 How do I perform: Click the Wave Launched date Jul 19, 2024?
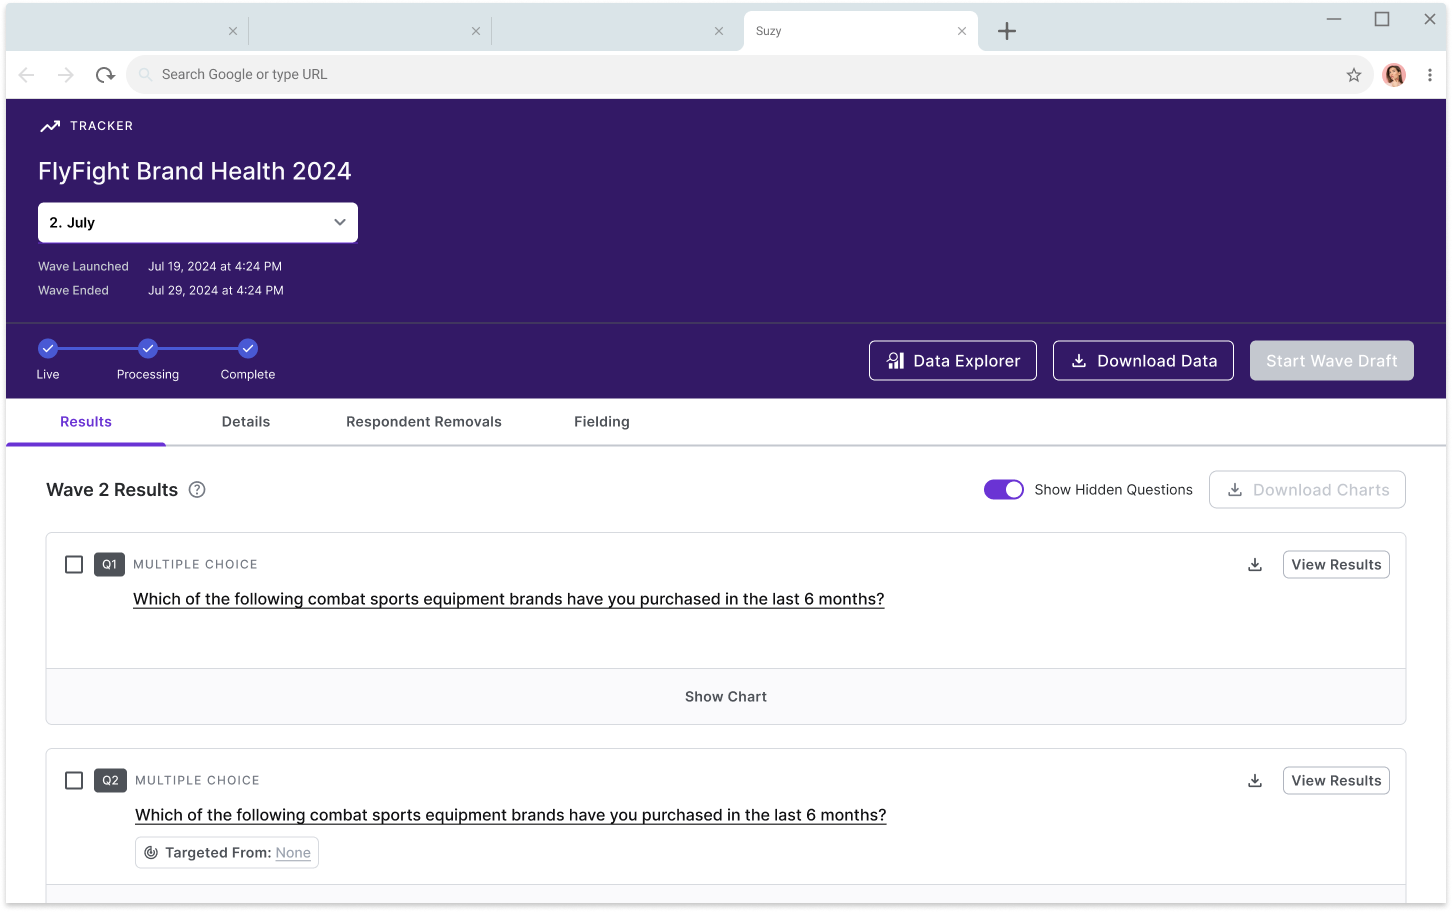pos(215,267)
